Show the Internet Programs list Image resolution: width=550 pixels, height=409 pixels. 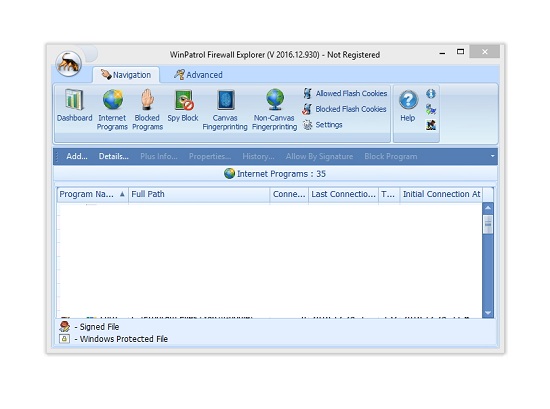click(x=112, y=110)
